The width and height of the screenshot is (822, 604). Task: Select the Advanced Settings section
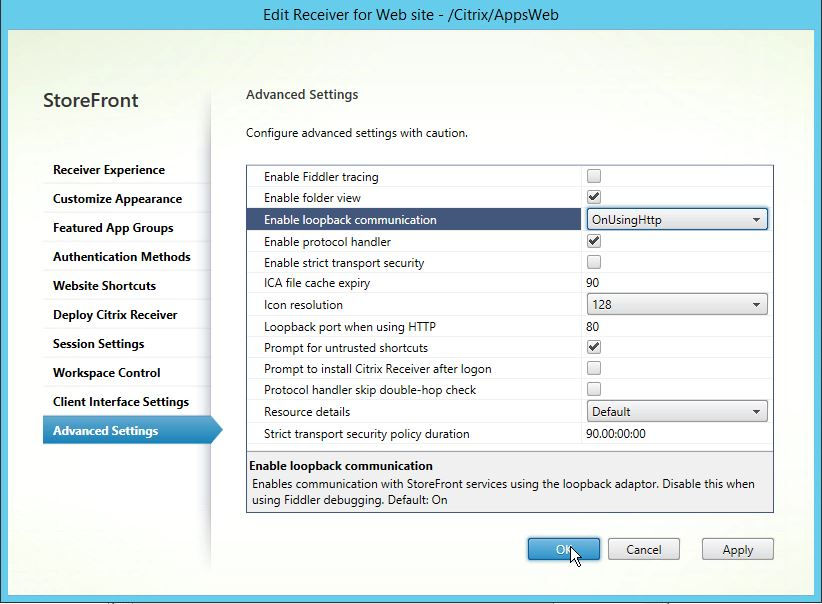pos(132,430)
